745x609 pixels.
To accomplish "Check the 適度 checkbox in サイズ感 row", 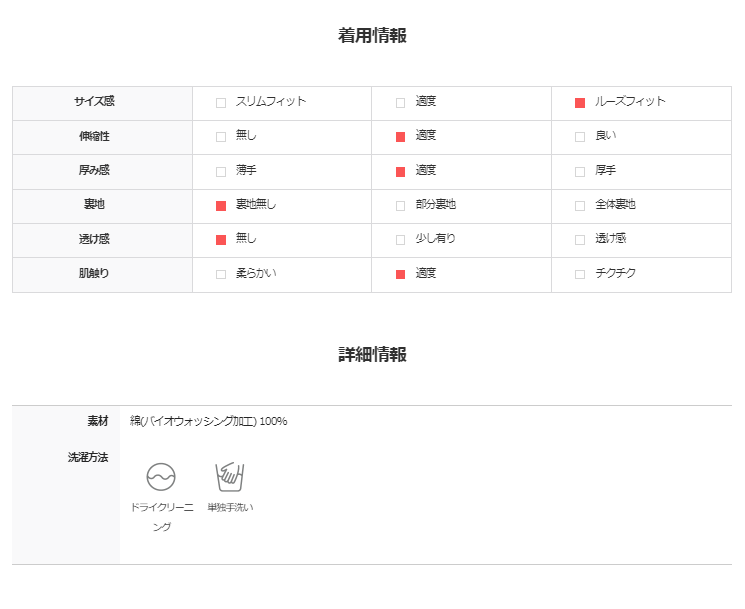I will tap(401, 103).
